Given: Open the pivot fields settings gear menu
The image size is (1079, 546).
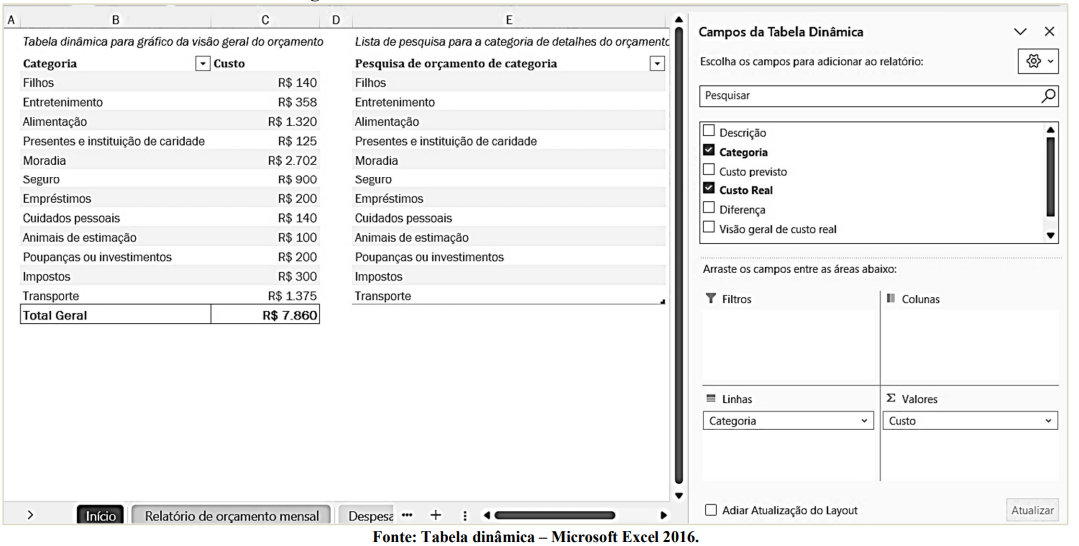Looking at the screenshot, I should click(x=1038, y=61).
